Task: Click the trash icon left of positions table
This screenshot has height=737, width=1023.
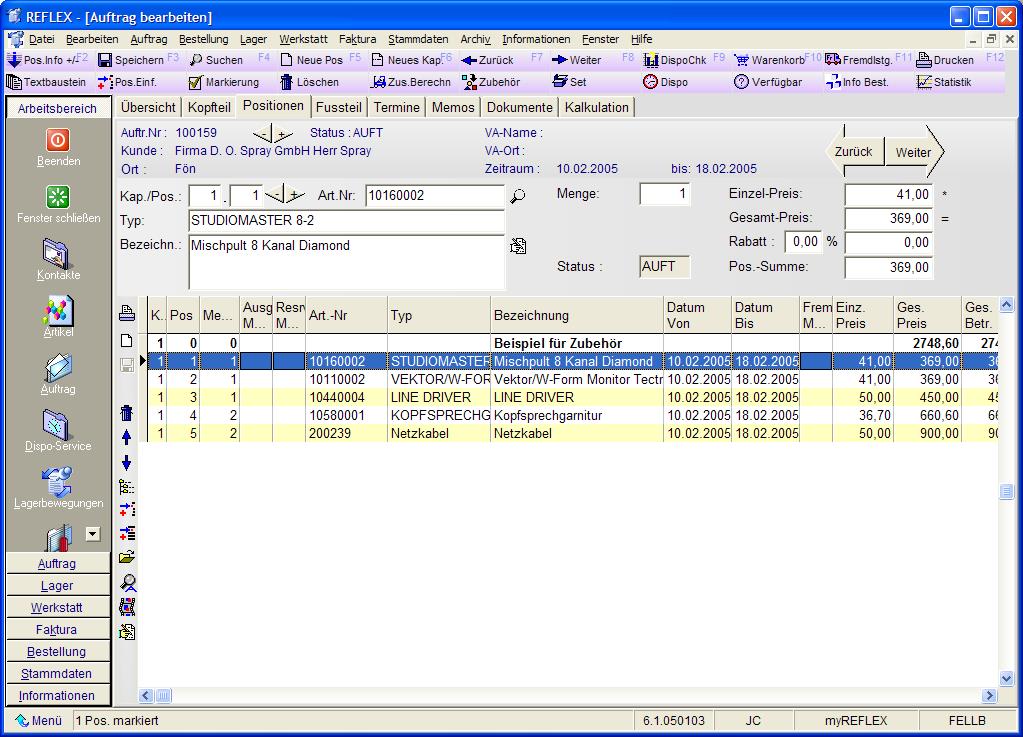Action: [127, 412]
